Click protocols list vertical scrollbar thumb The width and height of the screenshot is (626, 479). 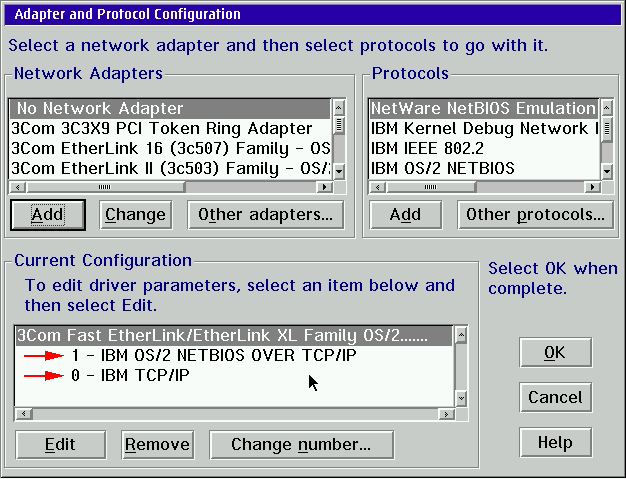[x=607, y=129]
